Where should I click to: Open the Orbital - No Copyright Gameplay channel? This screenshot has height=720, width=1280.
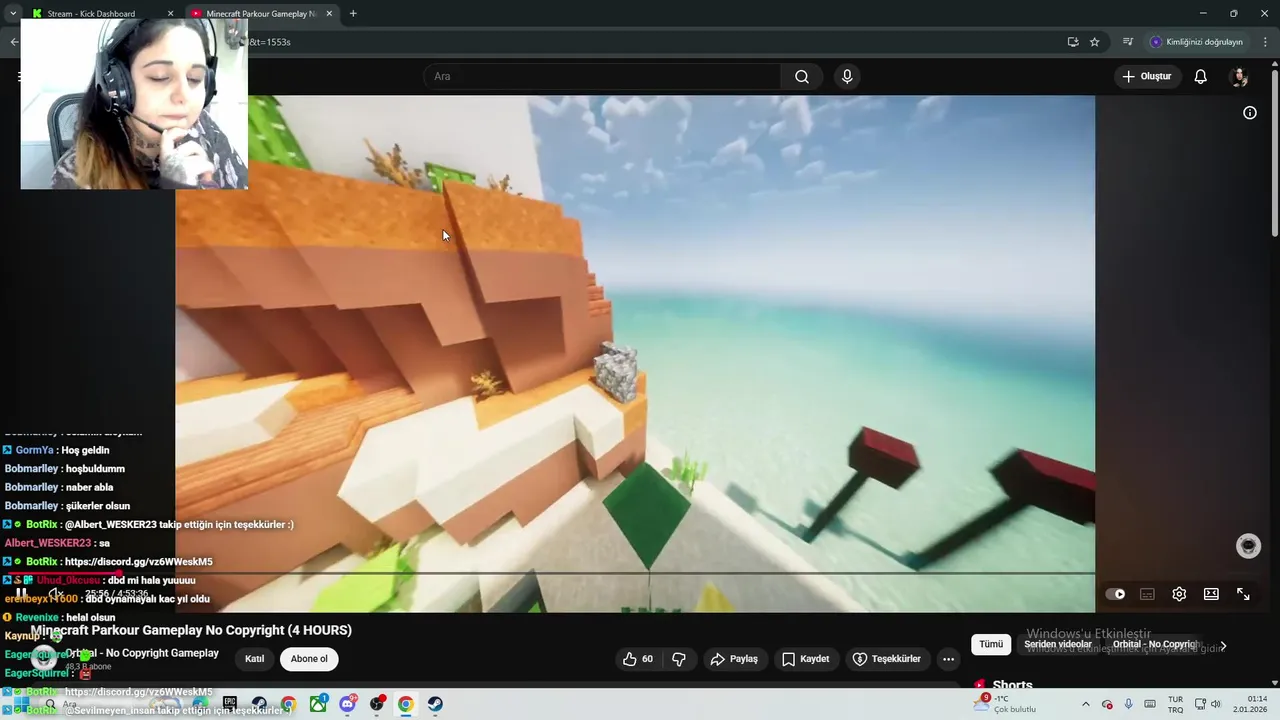(x=143, y=653)
